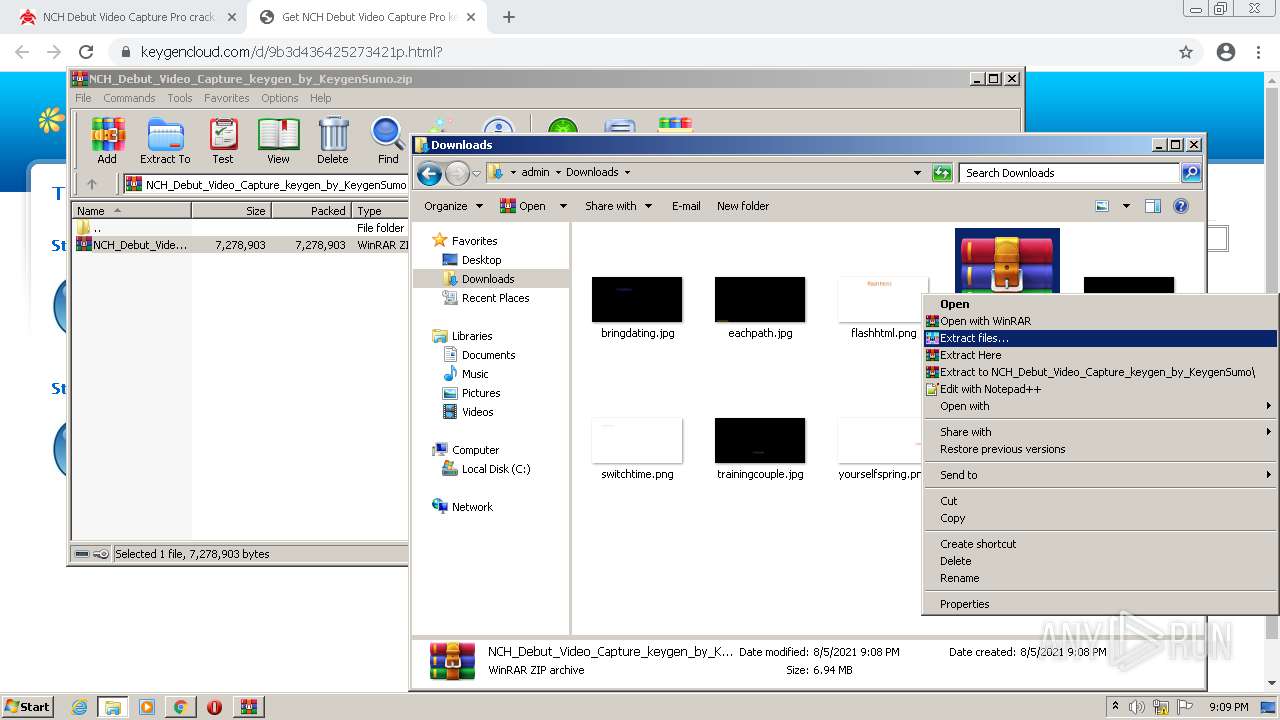1280x720 pixels.
Task: Select Extract to NCH_Debut_Video_Capture folder entry
Action: pos(1100,372)
